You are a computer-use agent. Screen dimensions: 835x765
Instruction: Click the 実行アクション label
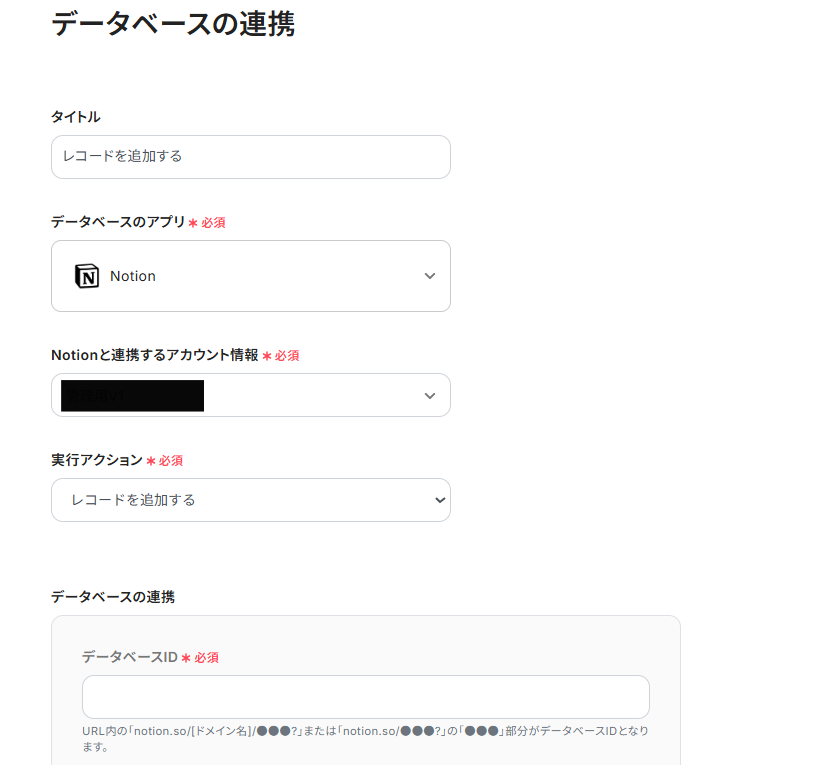(x=97, y=460)
